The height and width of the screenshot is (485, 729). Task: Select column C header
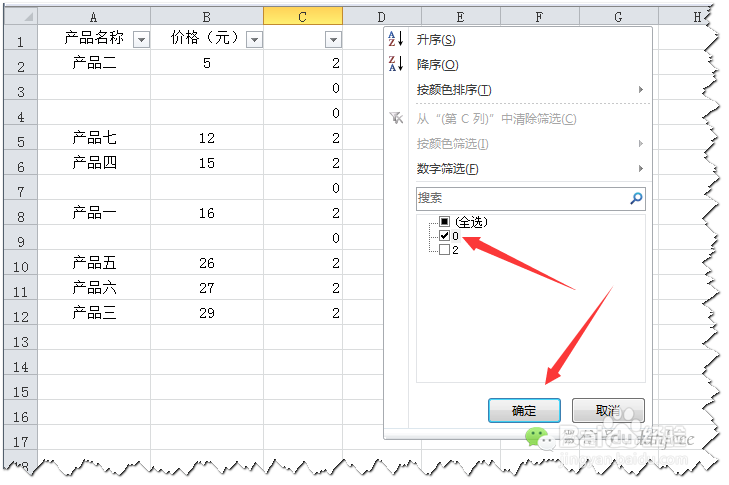(x=303, y=16)
